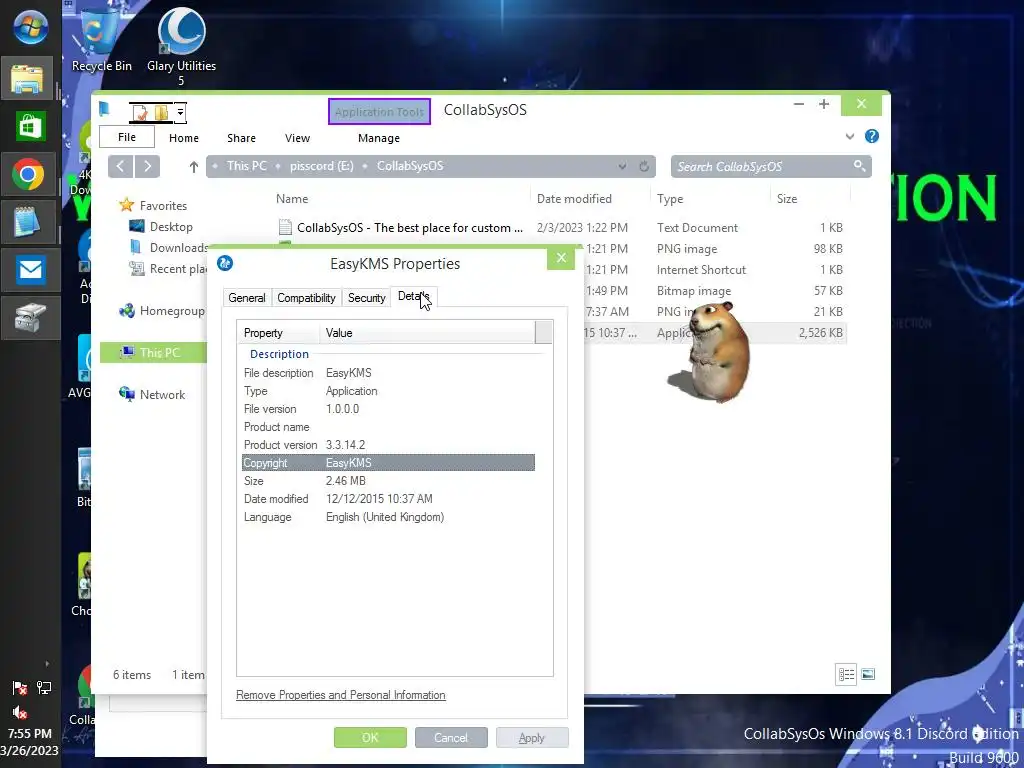Select the Language English (United Kingdom) row
1024x768 pixels.
(388, 517)
